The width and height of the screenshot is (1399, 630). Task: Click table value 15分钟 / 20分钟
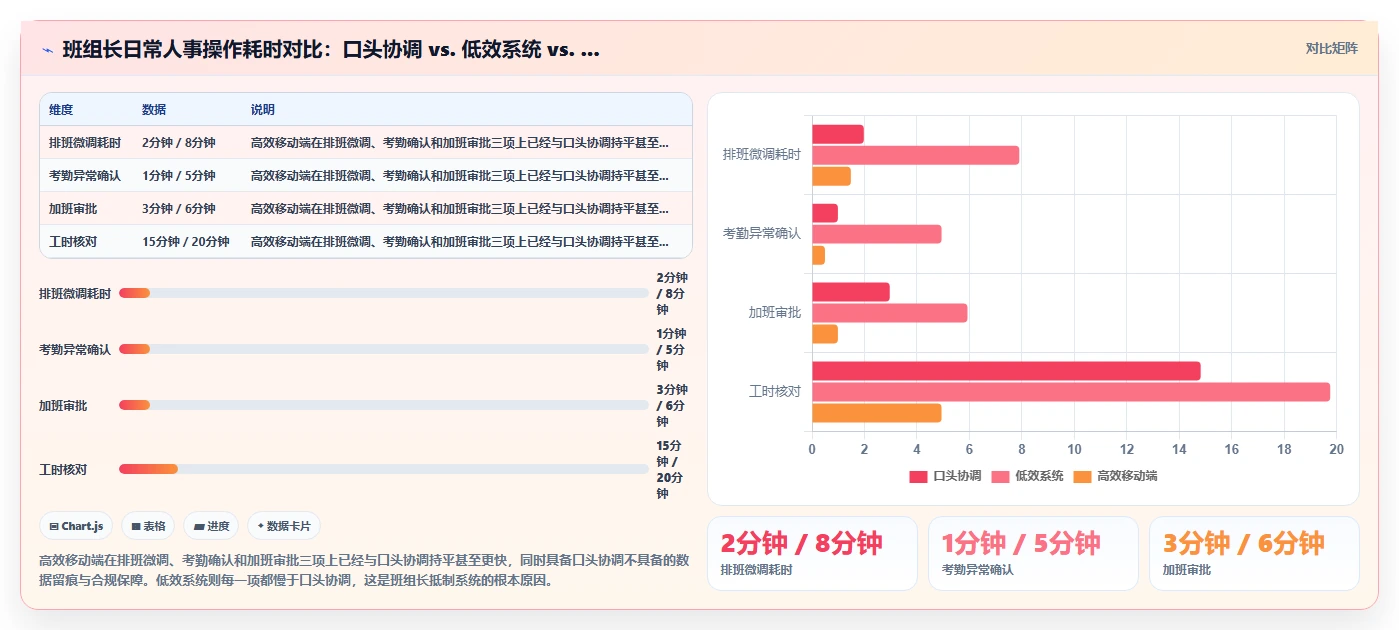186,242
